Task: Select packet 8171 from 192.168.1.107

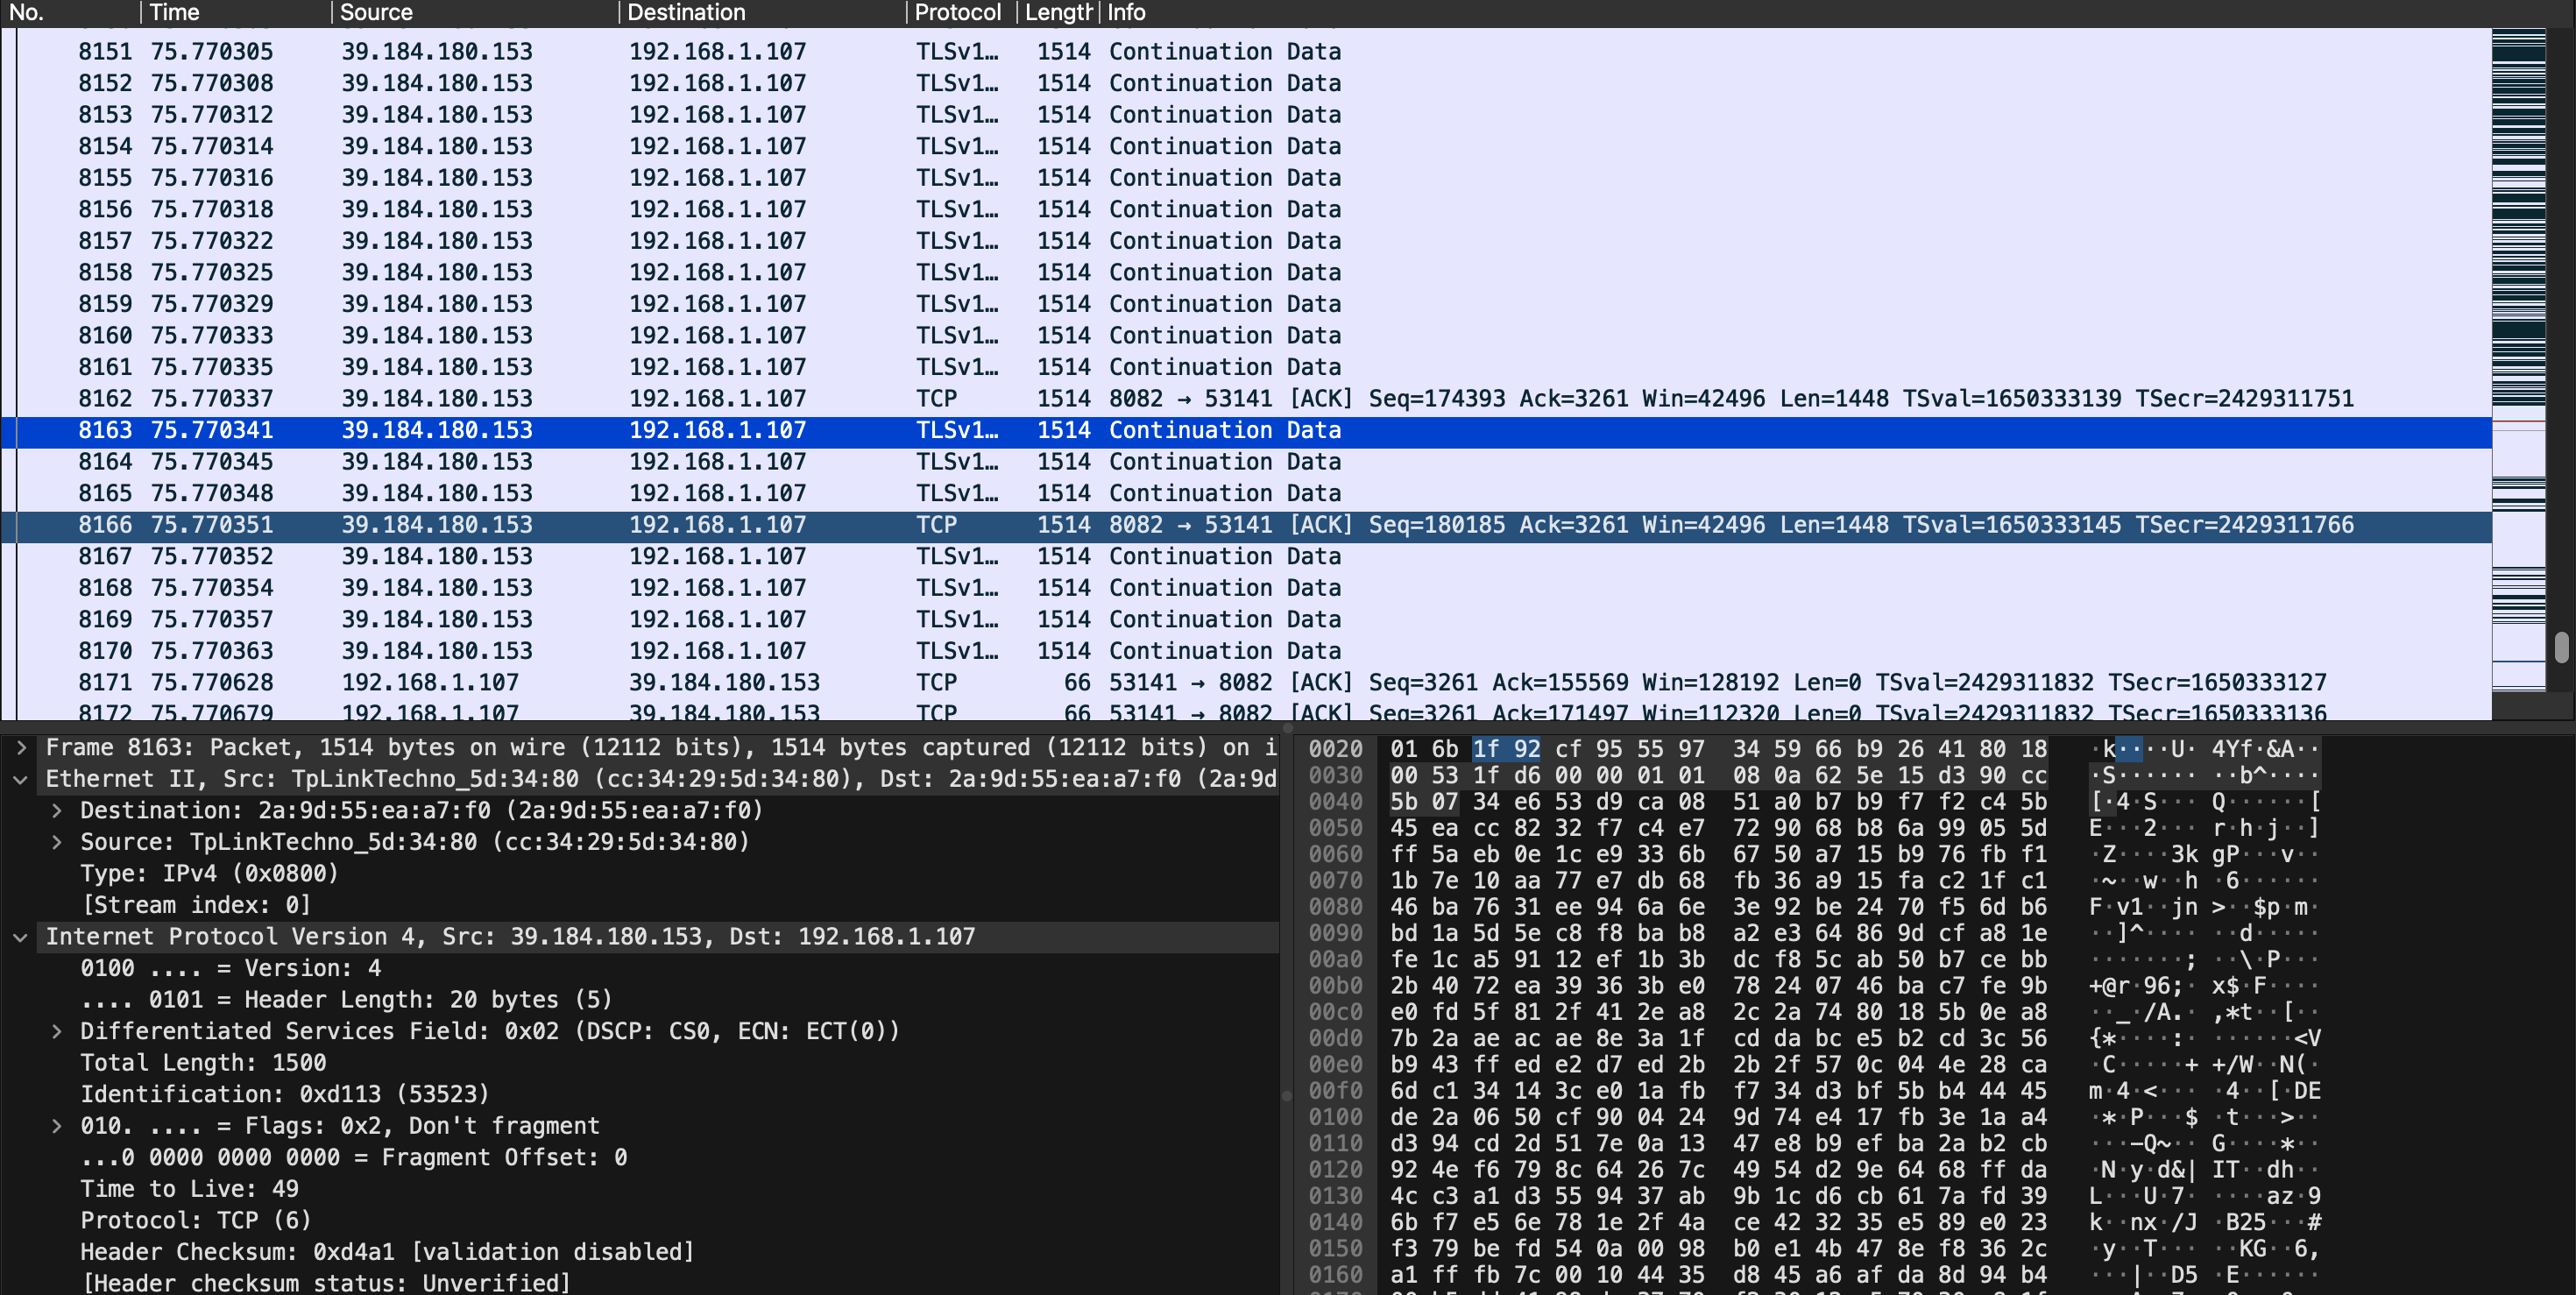Action: click(1246, 682)
